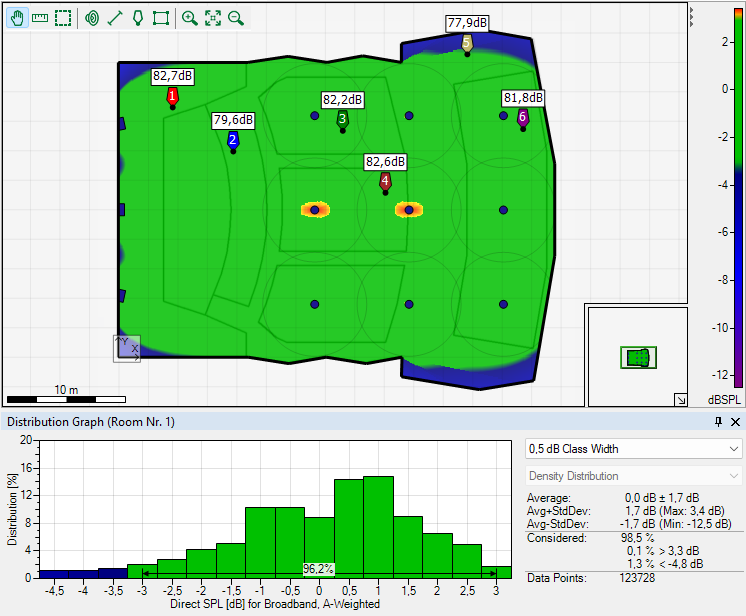The width and height of the screenshot is (746, 616).
Task: Click listener marker 1 showing 82,7dB
Action: (172, 96)
